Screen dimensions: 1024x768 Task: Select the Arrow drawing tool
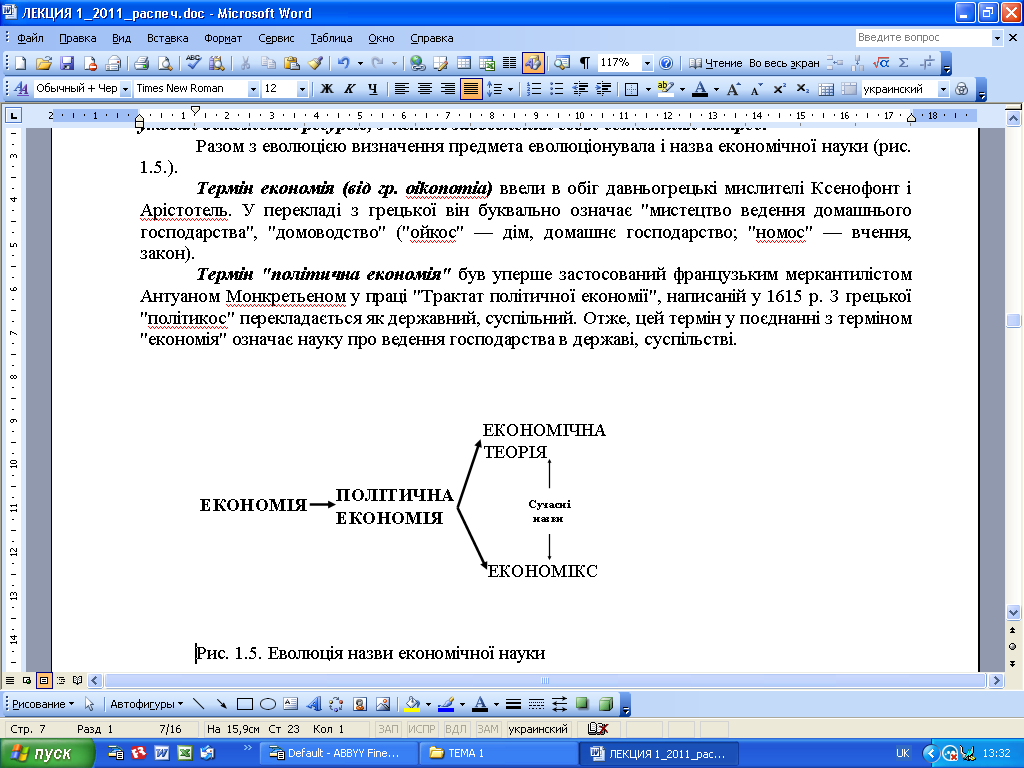coord(221,704)
